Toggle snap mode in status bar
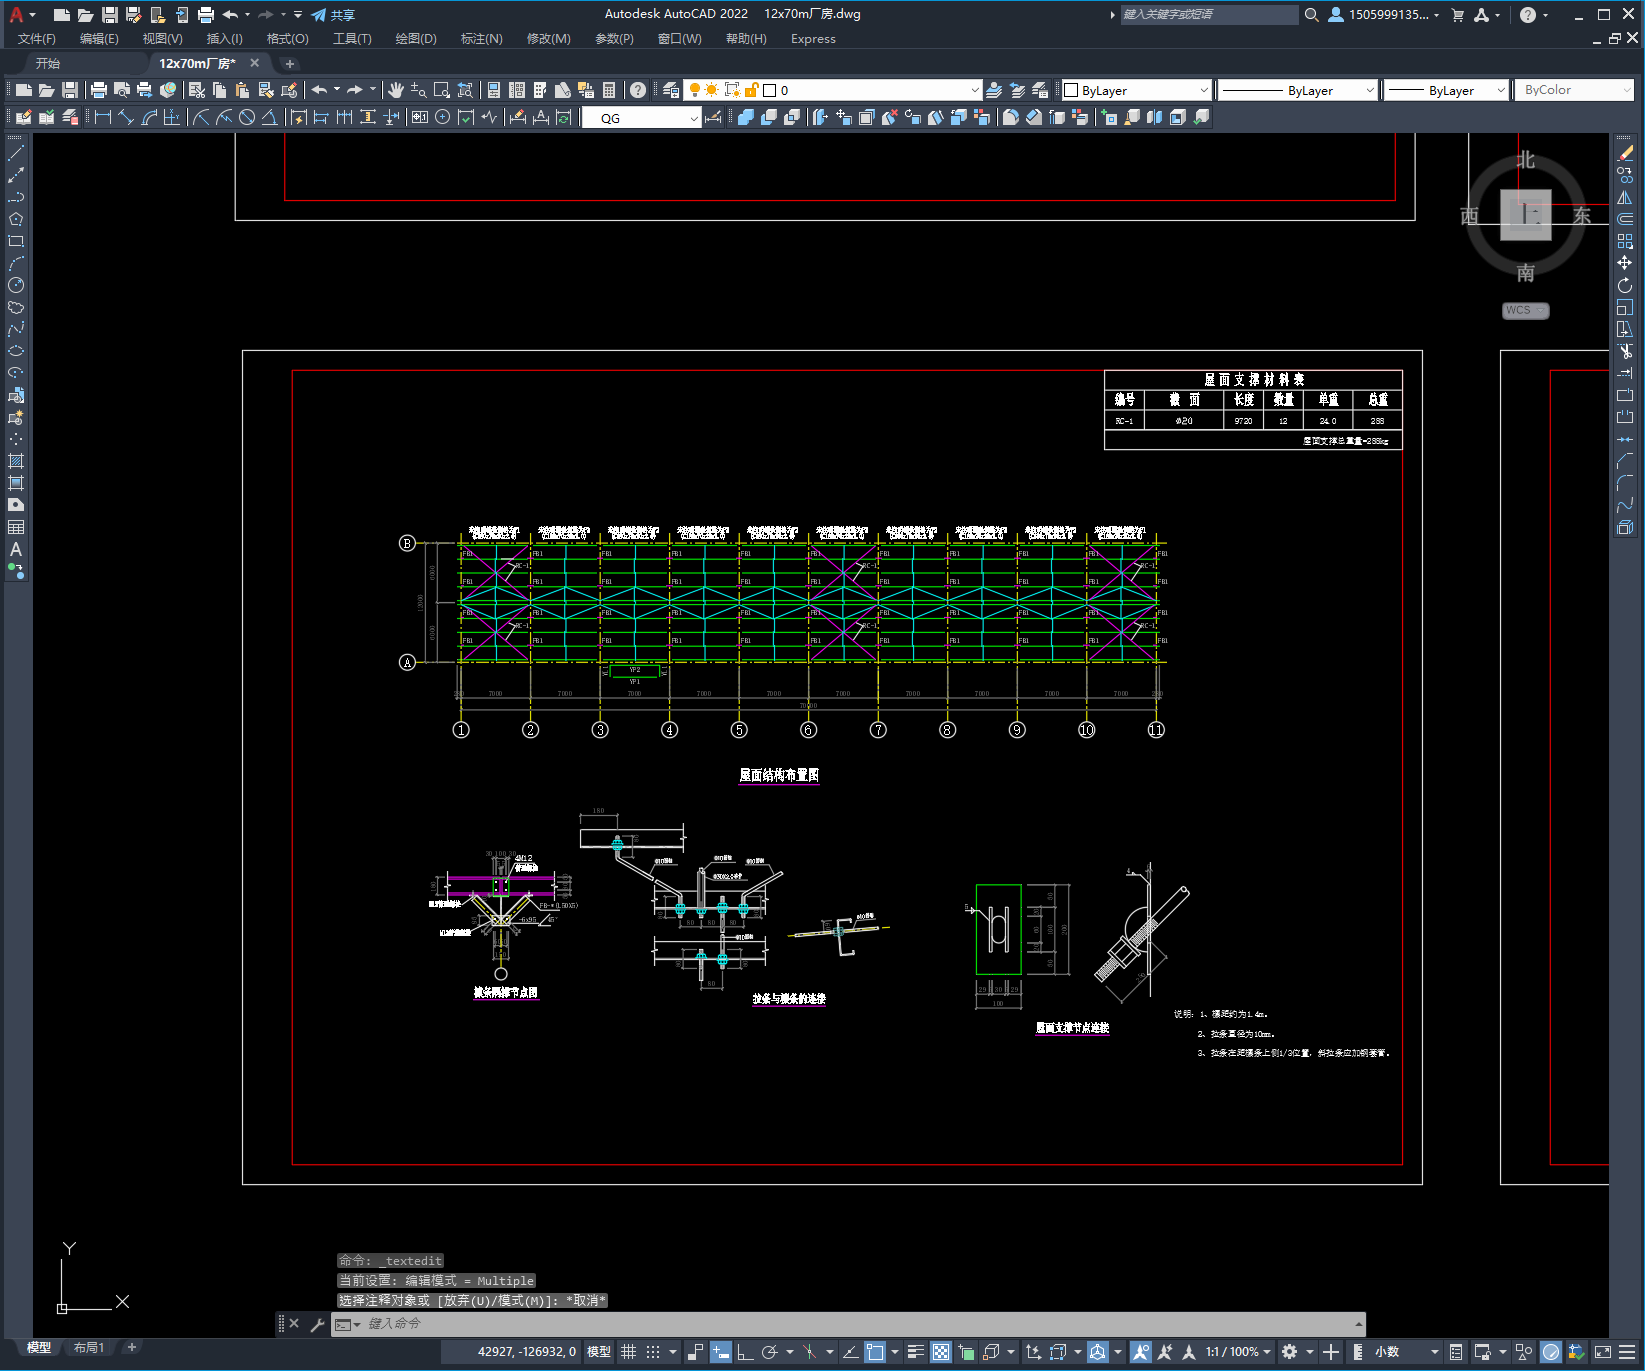Image resolution: width=1645 pixels, height=1371 pixels. pos(653,1352)
